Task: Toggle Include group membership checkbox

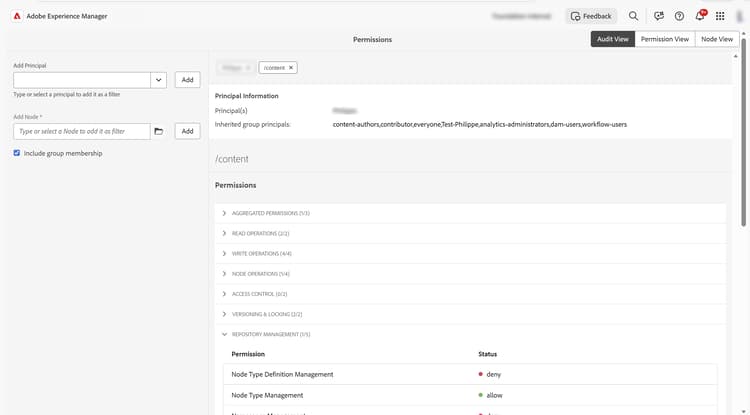Action: tap(17, 153)
